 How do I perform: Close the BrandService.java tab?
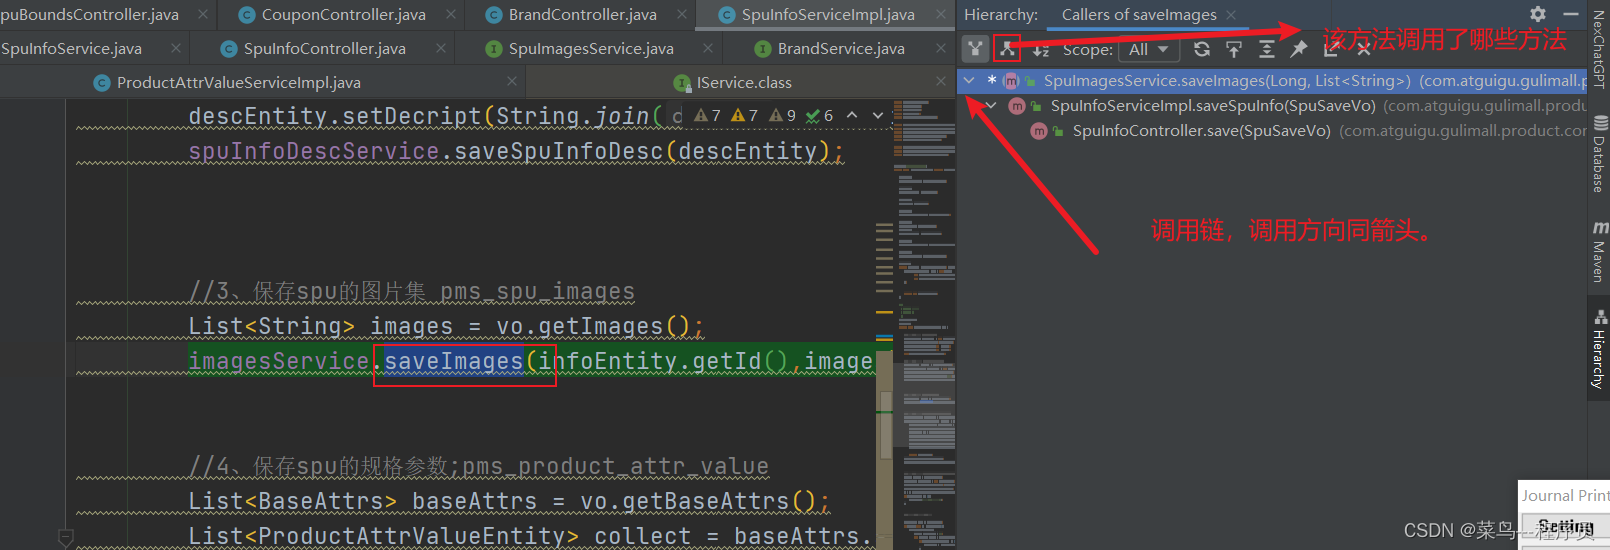pyautogui.click(x=941, y=48)
